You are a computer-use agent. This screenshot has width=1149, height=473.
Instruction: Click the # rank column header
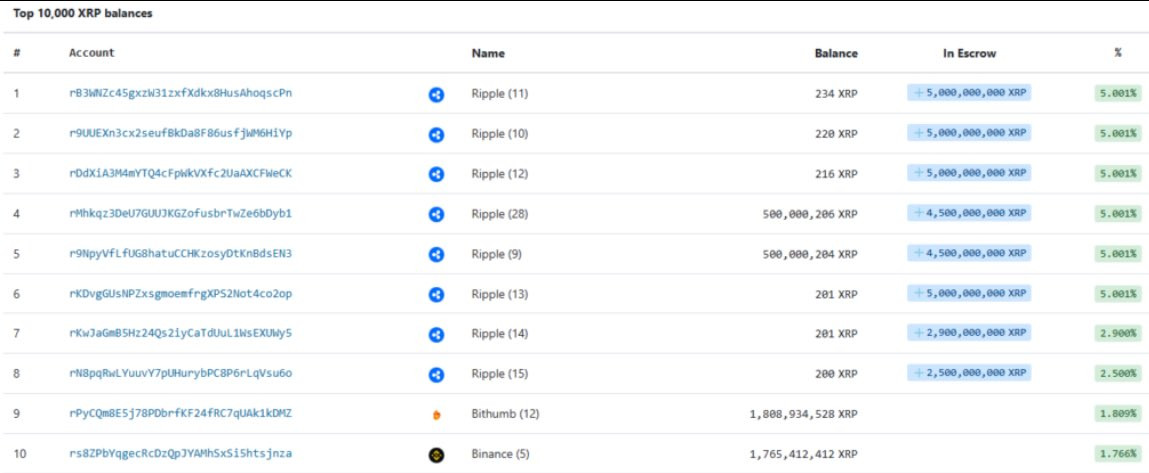pos(17,53)
